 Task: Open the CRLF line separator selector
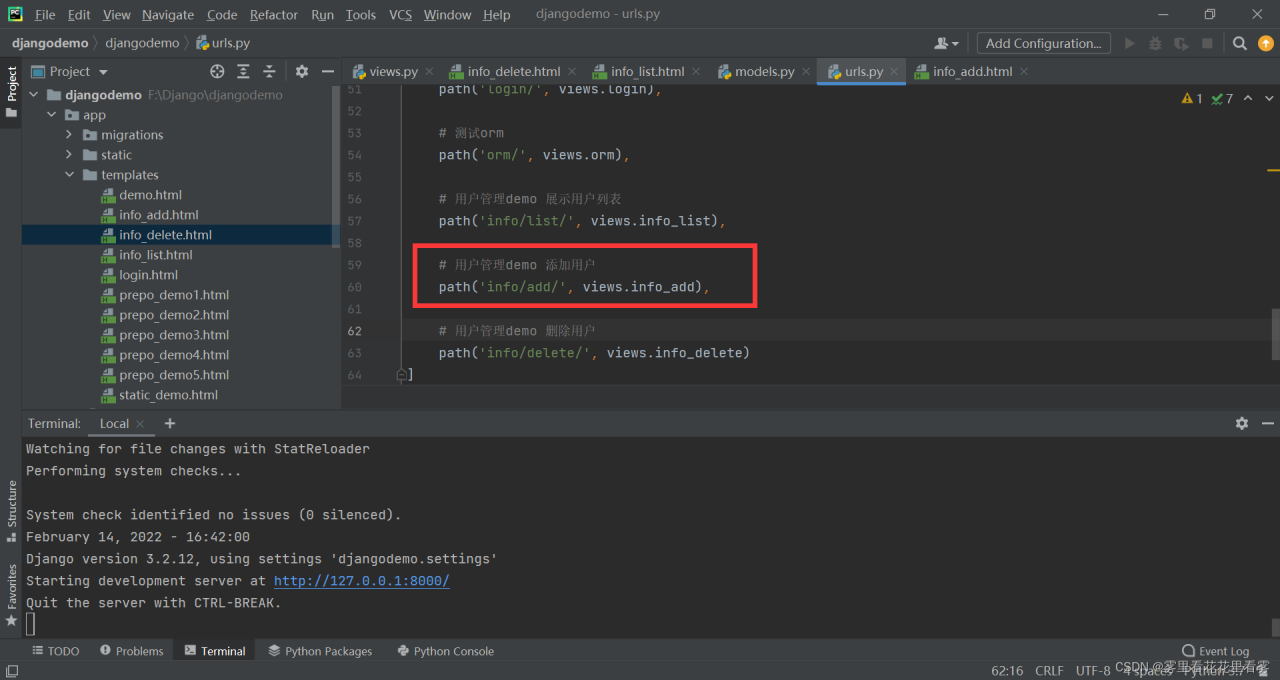coord(1049,670)
